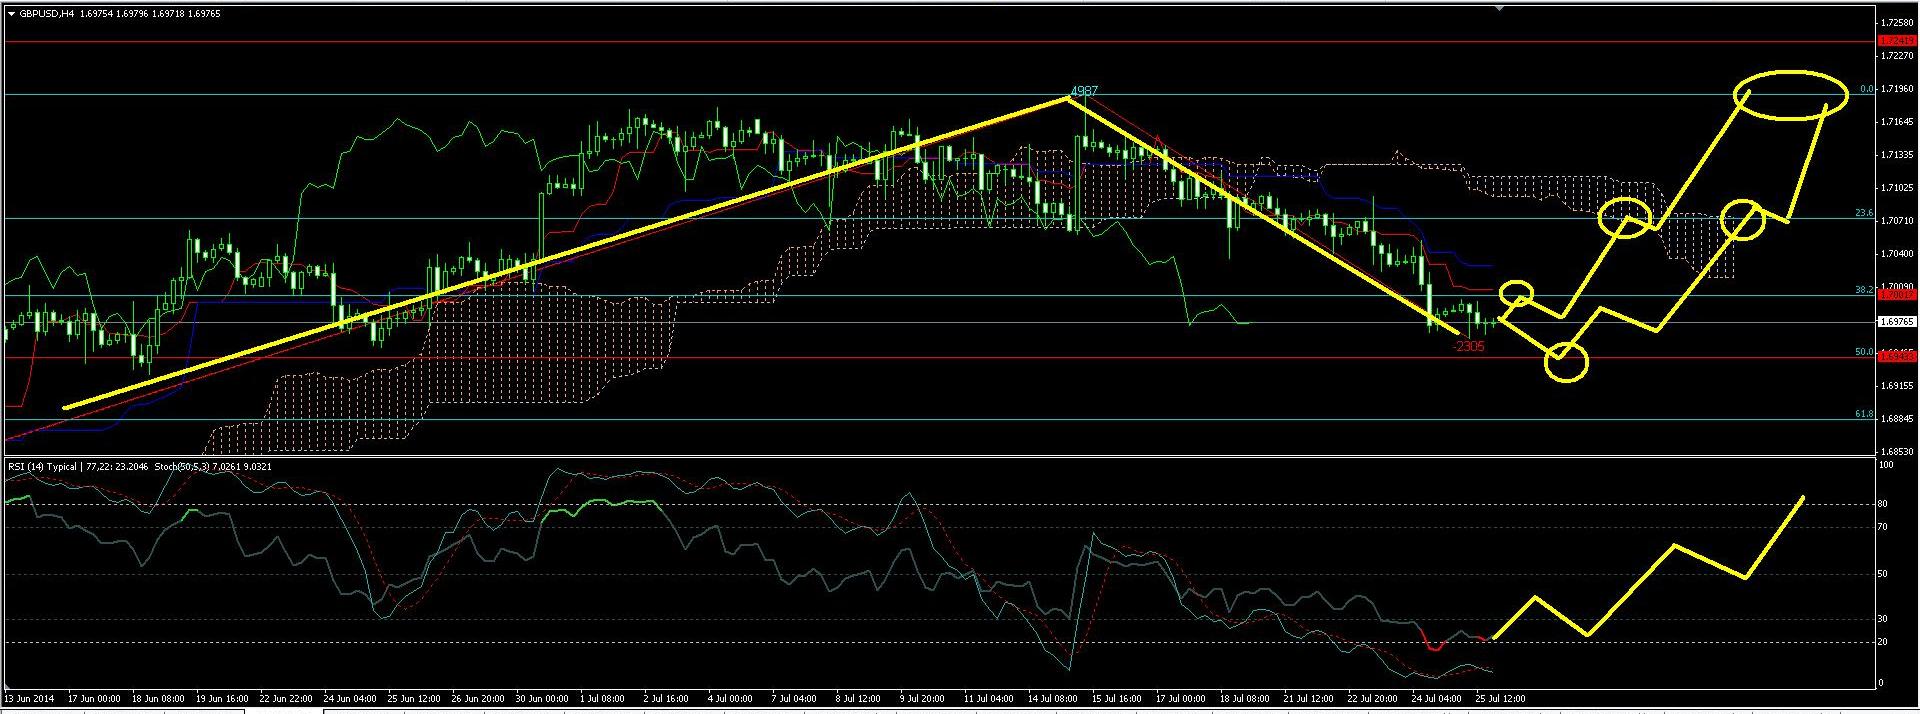Select the Fibonacci 61.8 level label
This screenshot has width=1920, height=714.
tap(1864, 441)
